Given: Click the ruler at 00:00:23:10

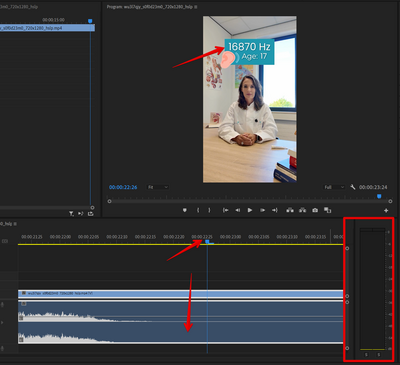Looking at the screenshot, I should tap(287, 237).
